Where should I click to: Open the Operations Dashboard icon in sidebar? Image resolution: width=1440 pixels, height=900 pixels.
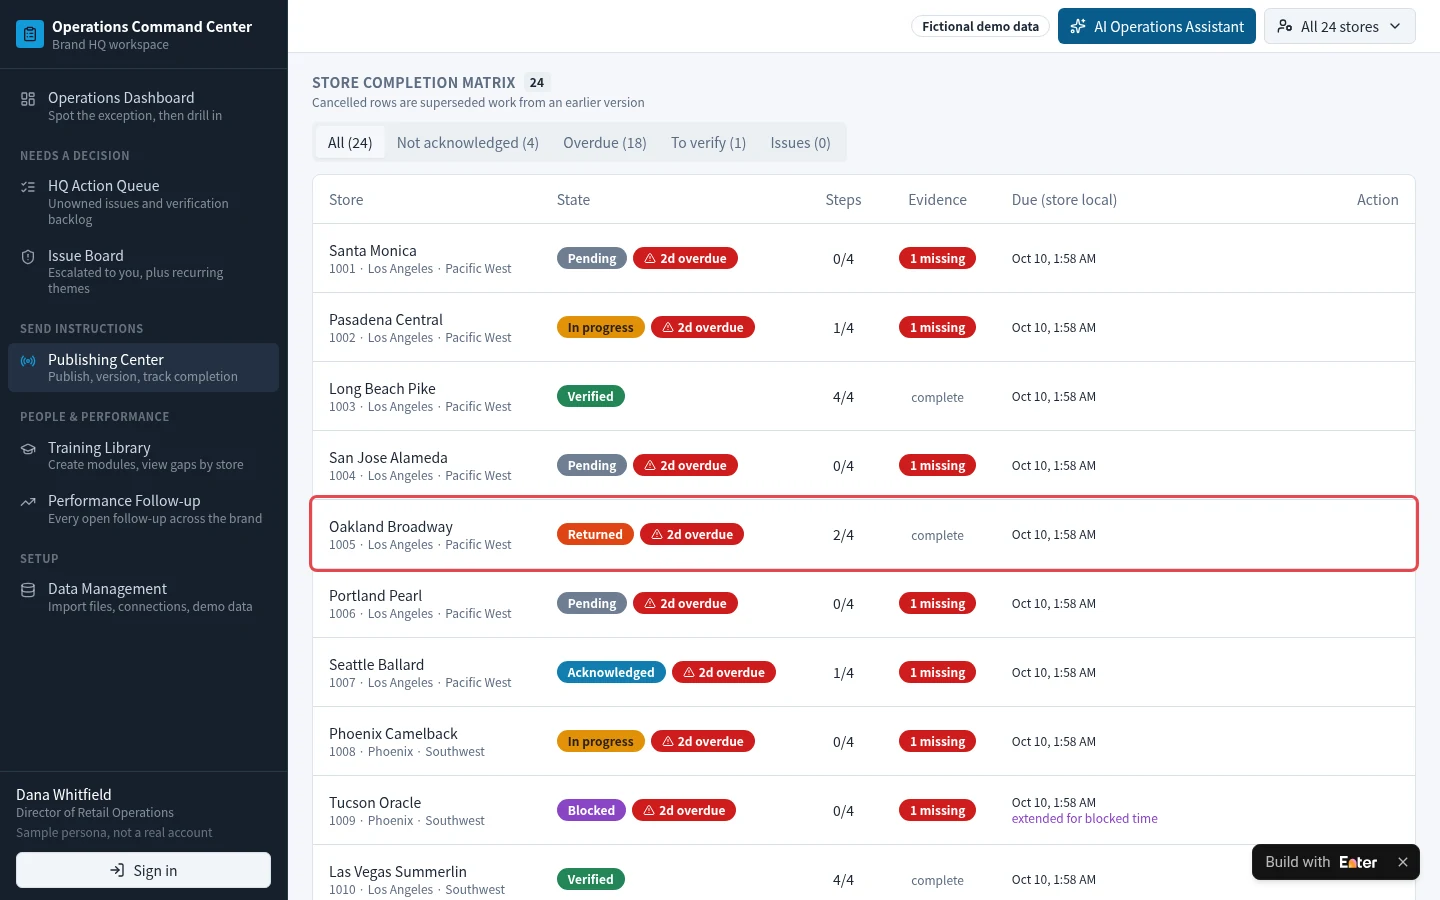[28, 99]
